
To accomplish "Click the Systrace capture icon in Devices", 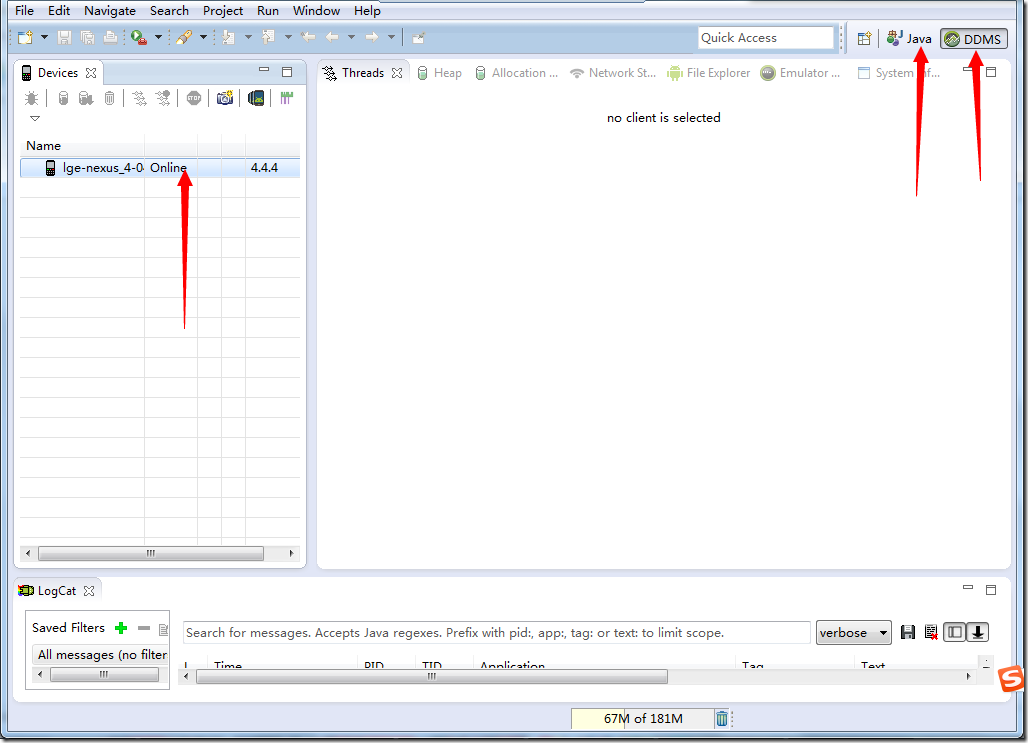I will pyautogui.click(x=287, y=98).
